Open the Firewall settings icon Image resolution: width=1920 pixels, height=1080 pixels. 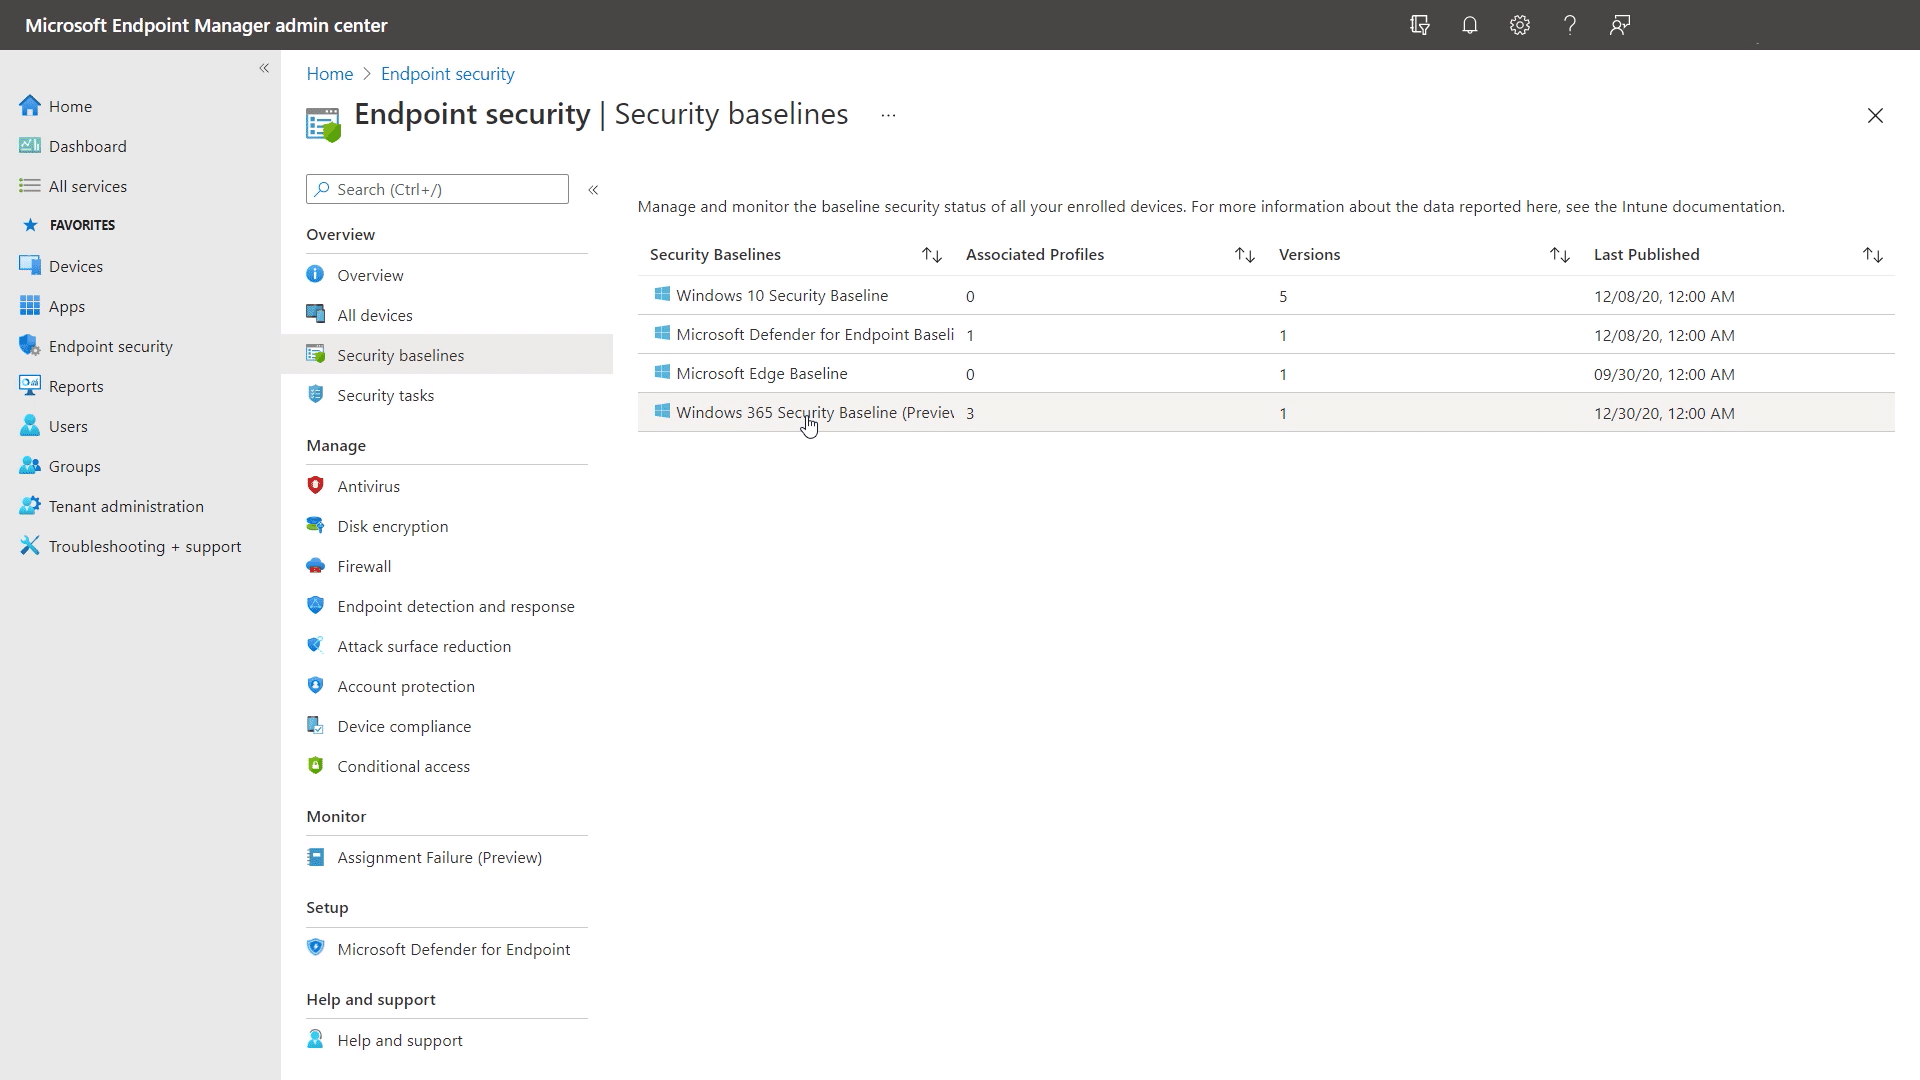coord(315,566)
